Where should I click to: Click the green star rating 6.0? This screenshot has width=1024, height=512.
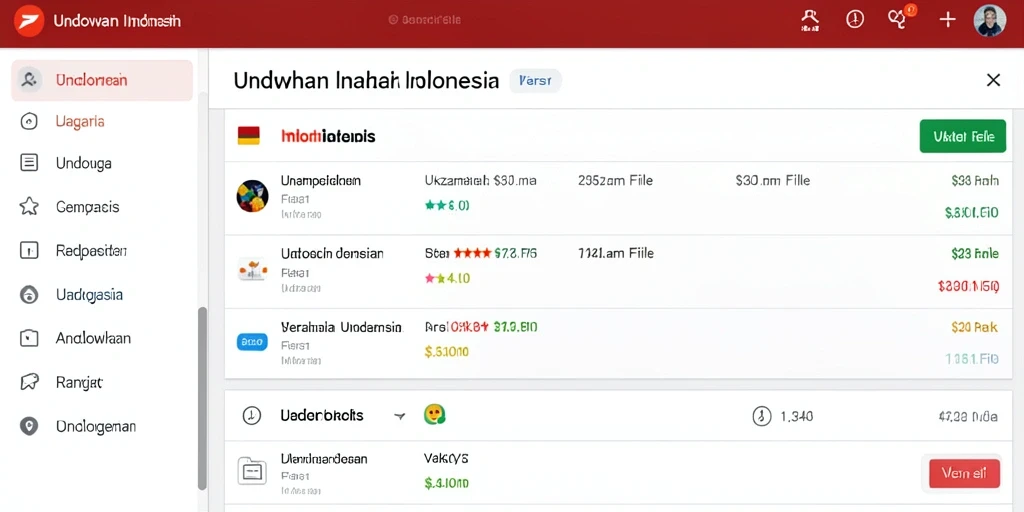447,206
